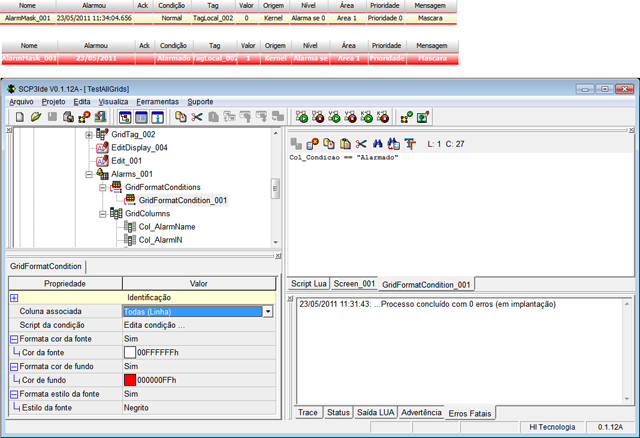This screenshot has height=438, width=640.
Task: Collapse the Formata cor de fundo property
Action: tap(14, 367)
